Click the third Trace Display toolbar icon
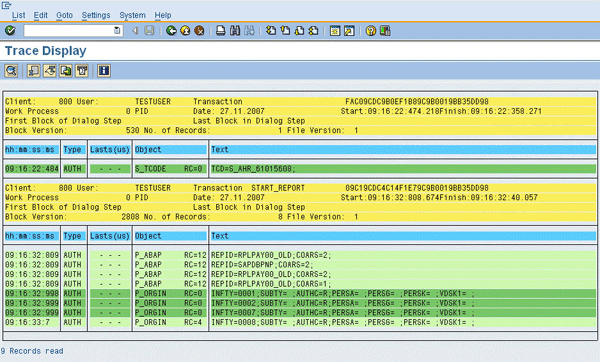Image resolution: width=600 pixels, height=362 pixels. 50,71
